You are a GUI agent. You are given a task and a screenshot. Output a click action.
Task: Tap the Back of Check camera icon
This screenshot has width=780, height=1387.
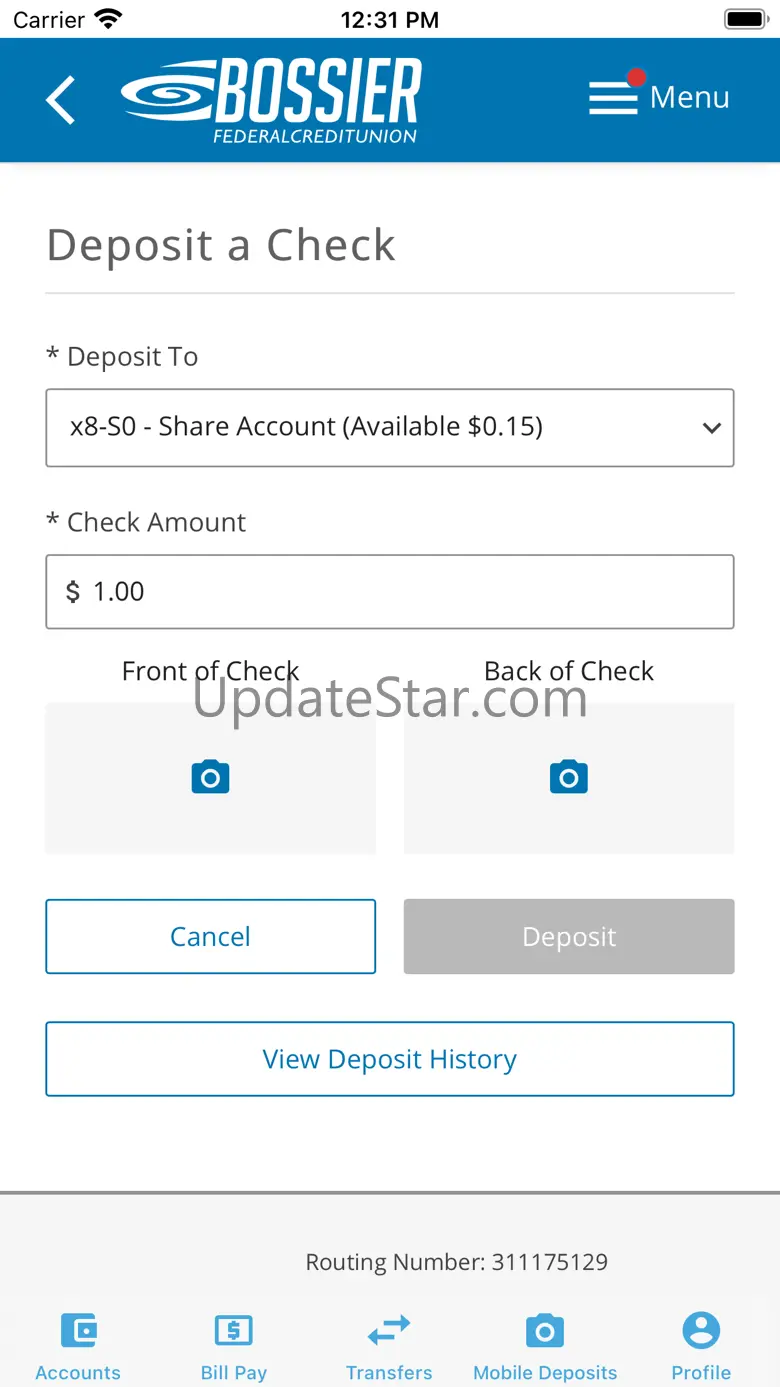click(568, 777)
